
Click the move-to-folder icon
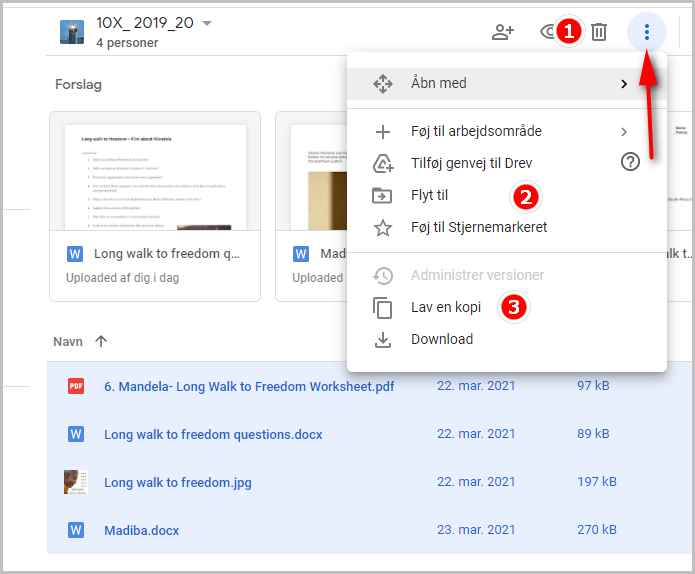382,195
